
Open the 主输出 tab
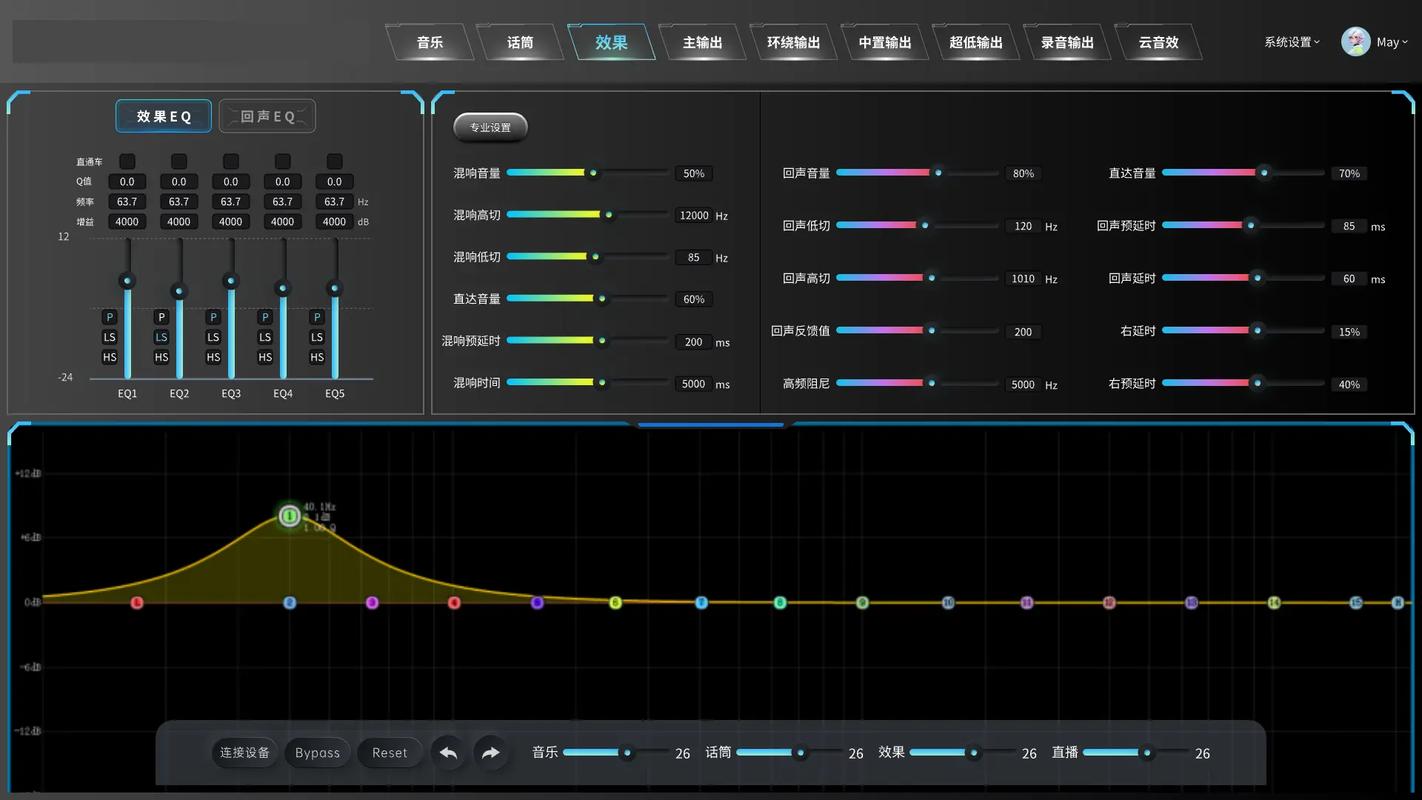pos(703,42)
